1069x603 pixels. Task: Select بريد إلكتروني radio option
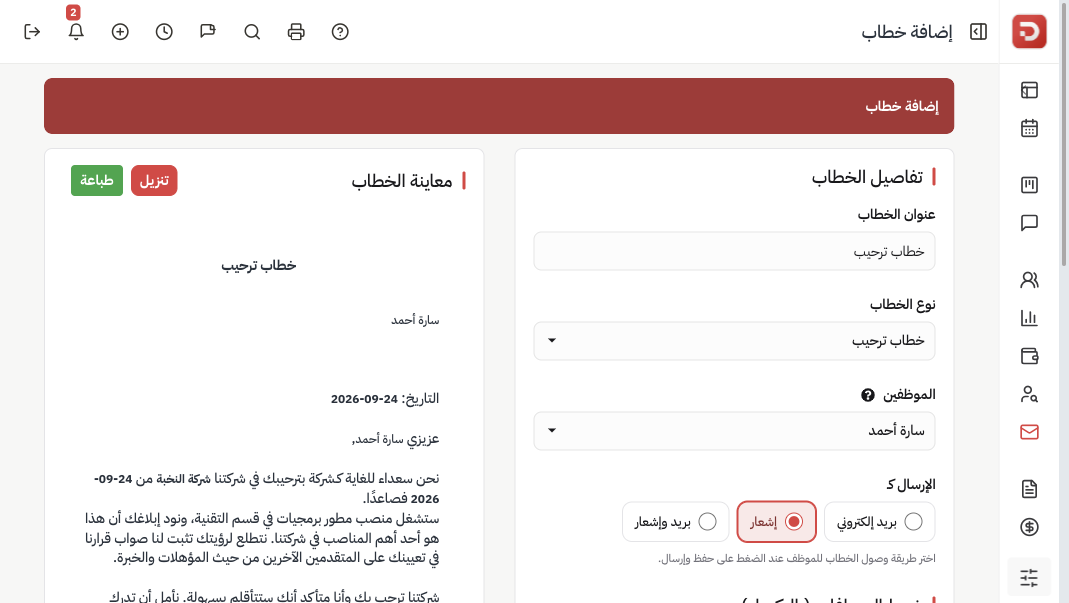click(879, 522)
